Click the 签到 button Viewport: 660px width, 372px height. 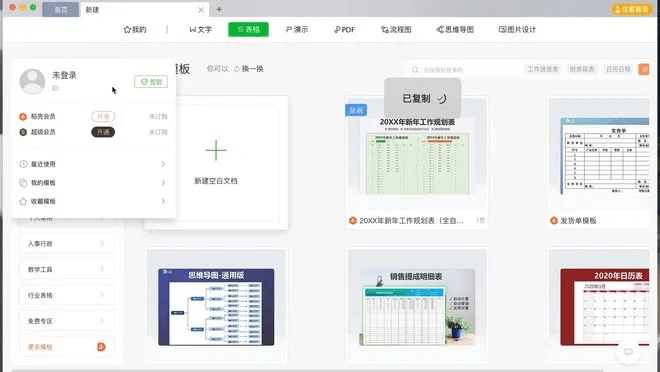click(x=151, y=82)
